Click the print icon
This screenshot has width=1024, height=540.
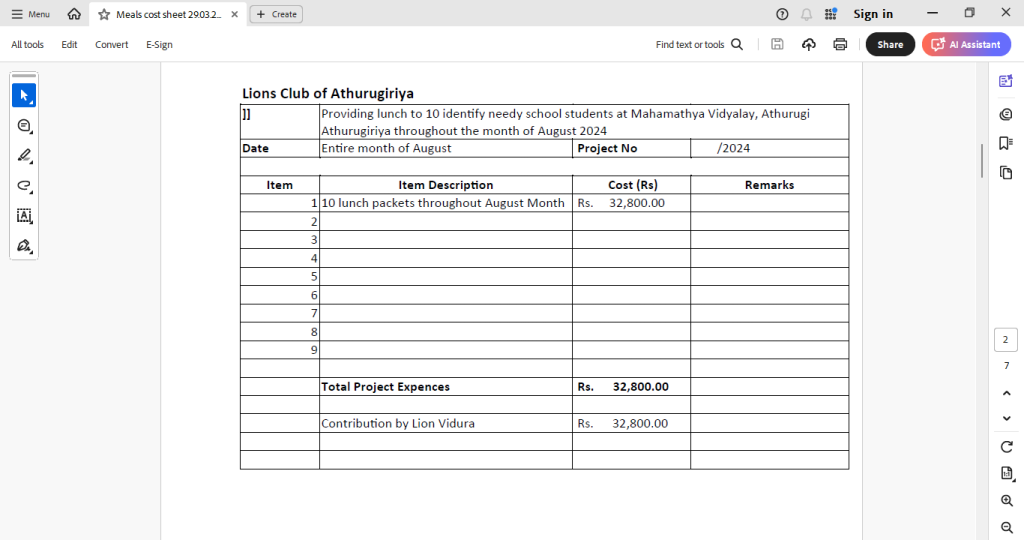840,44
